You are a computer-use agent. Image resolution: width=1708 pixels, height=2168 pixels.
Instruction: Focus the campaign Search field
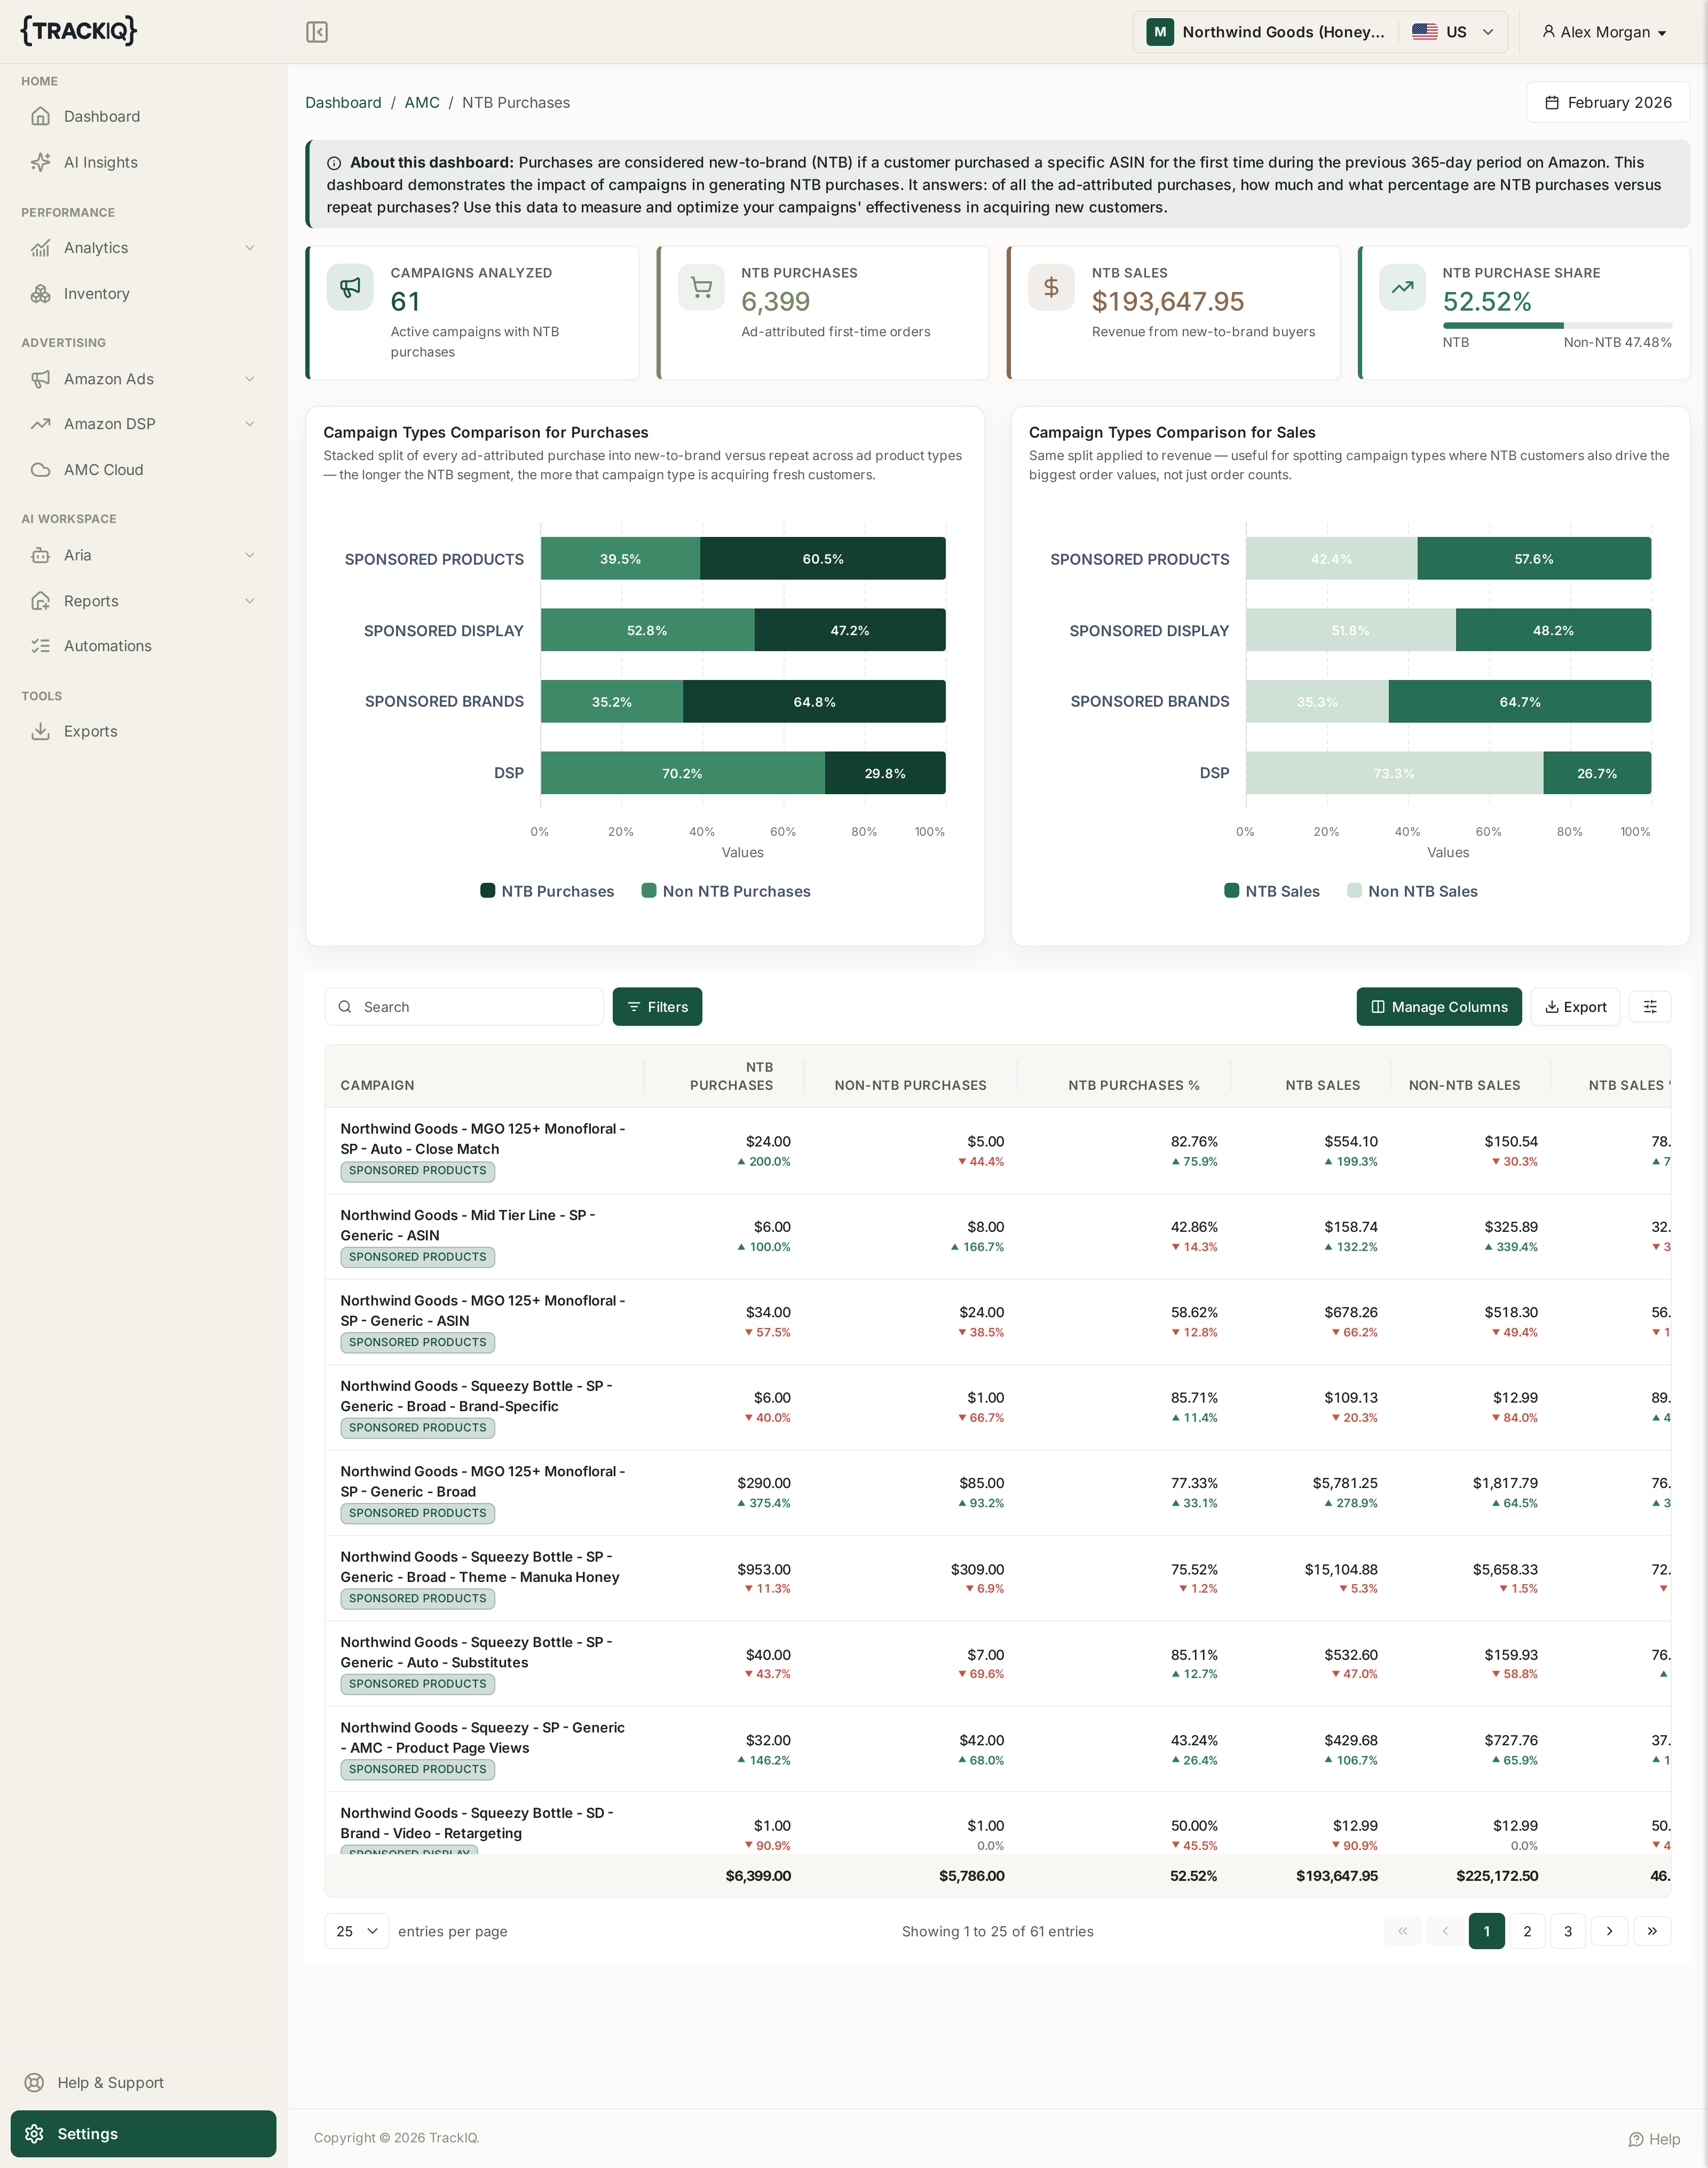[464, 1007]
